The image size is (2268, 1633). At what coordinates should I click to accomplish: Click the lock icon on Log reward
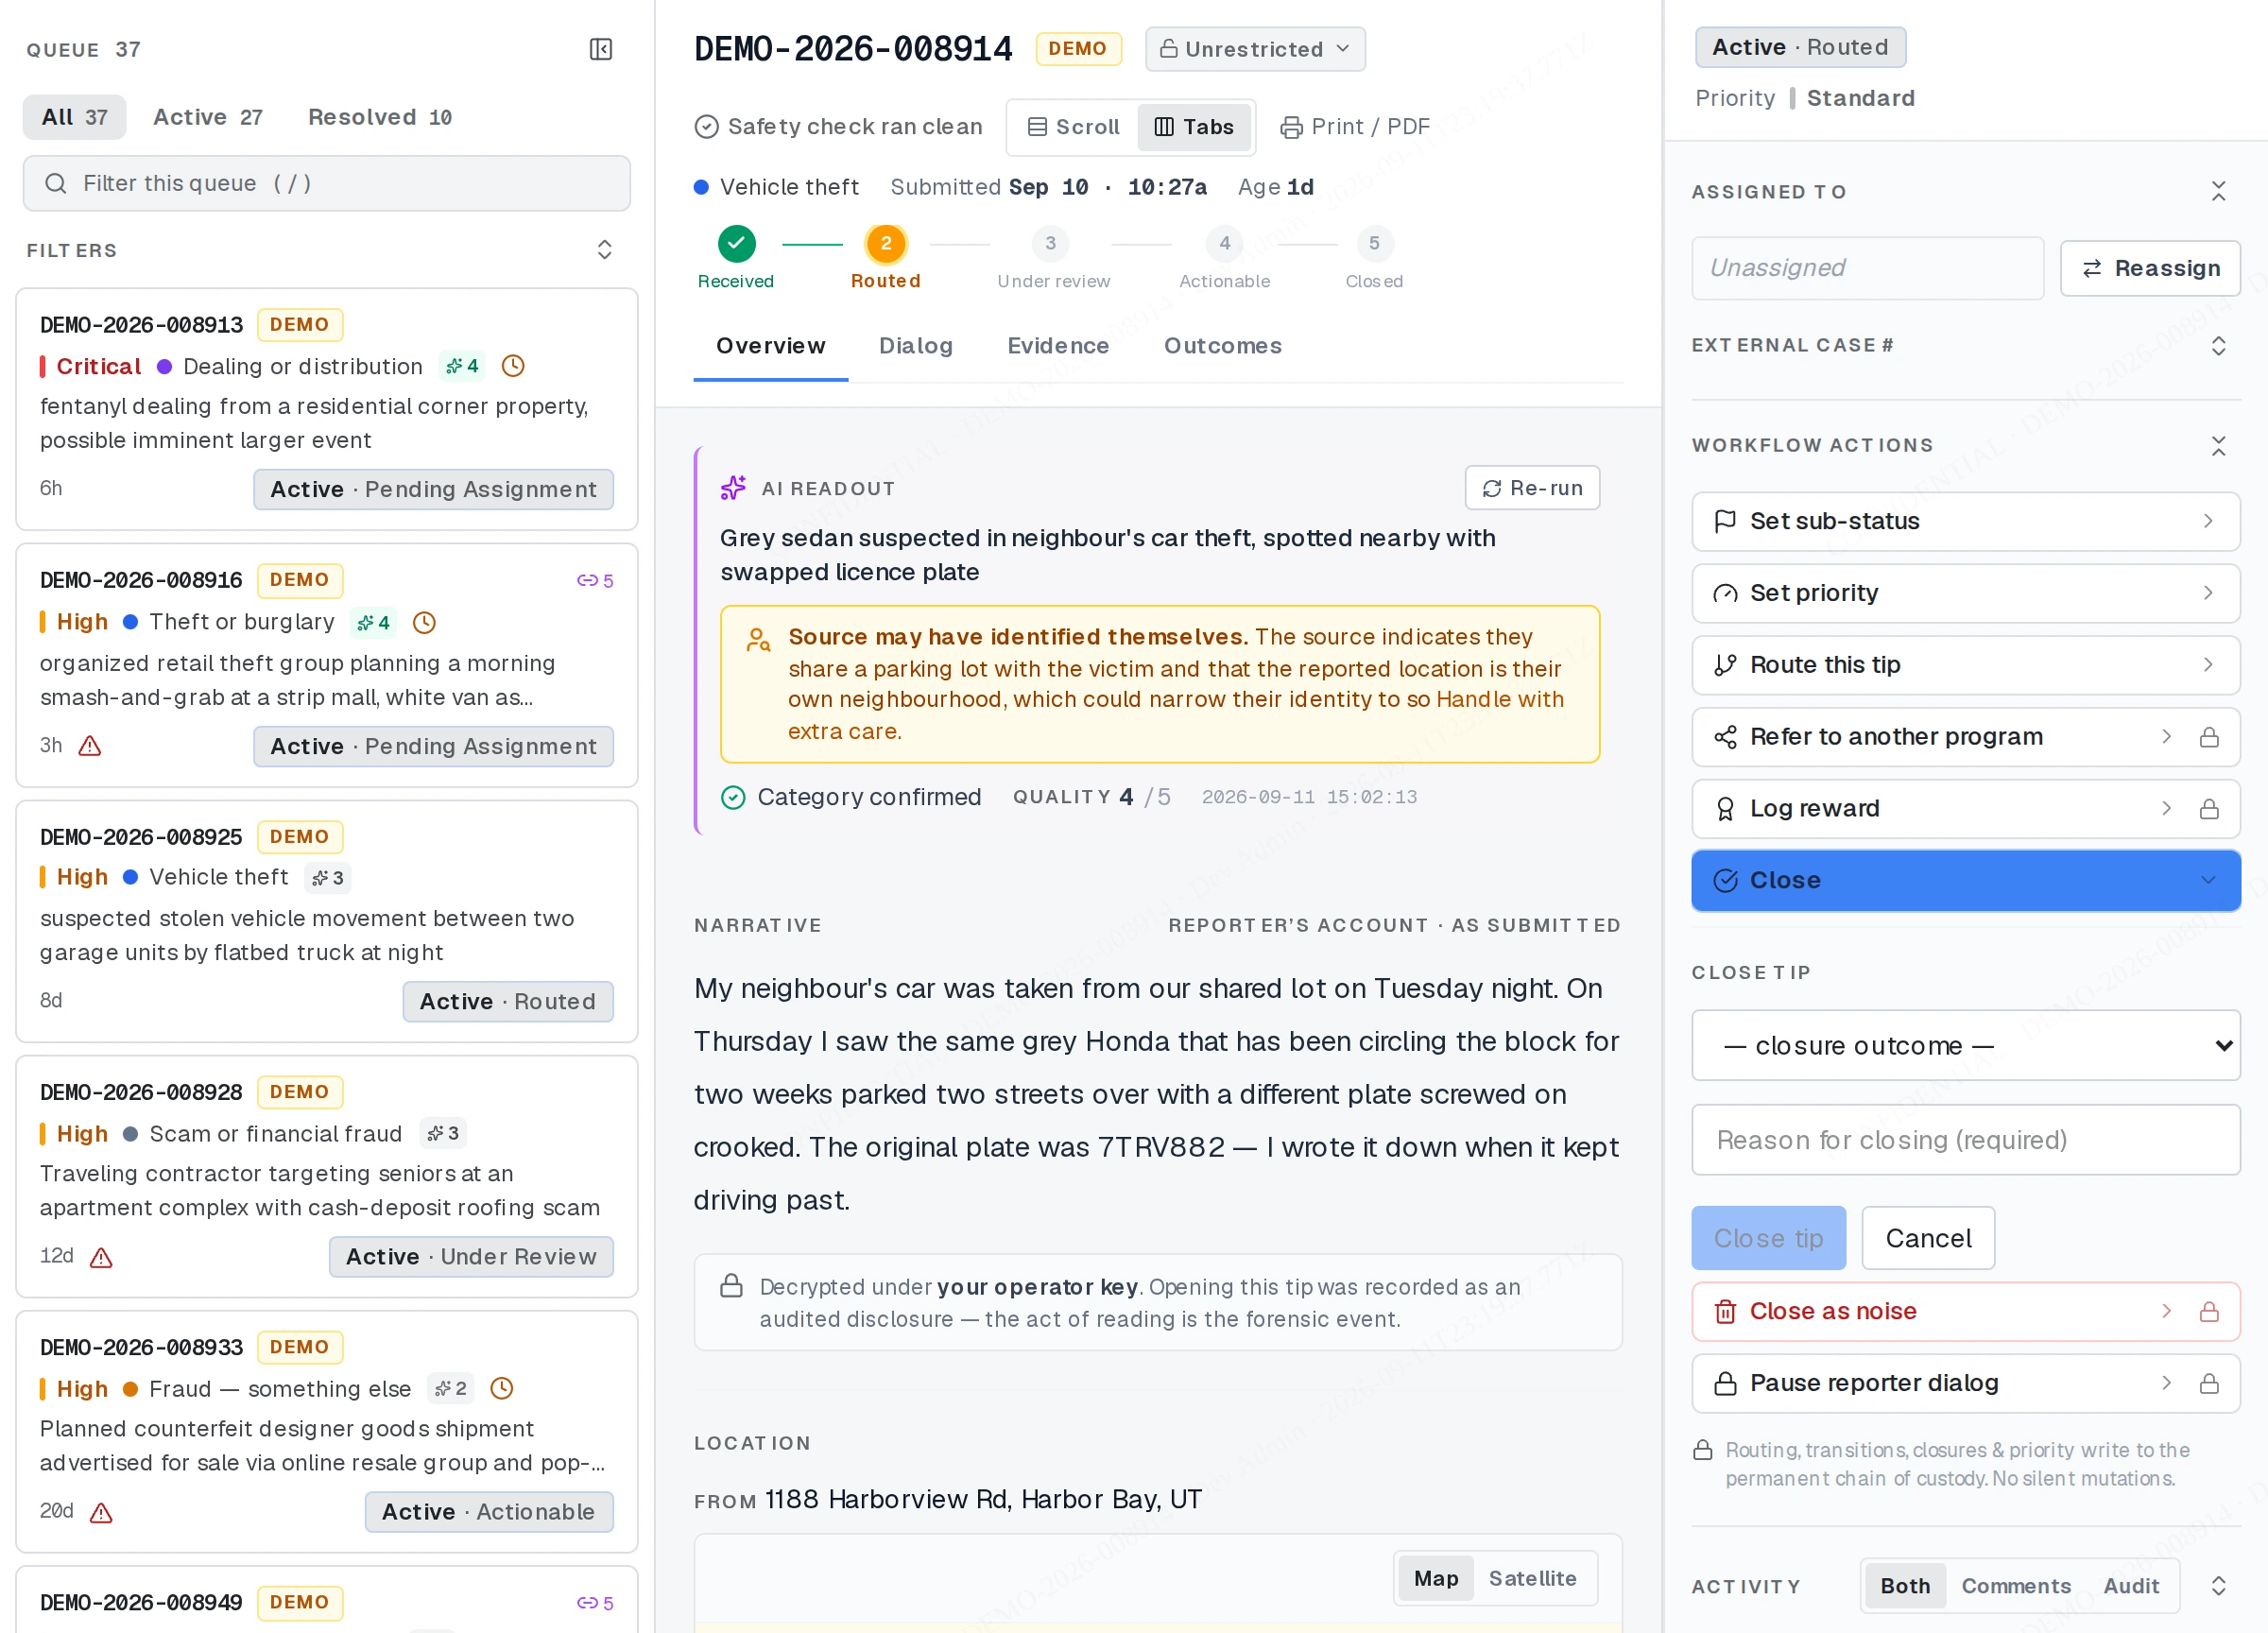(2210, 809)
